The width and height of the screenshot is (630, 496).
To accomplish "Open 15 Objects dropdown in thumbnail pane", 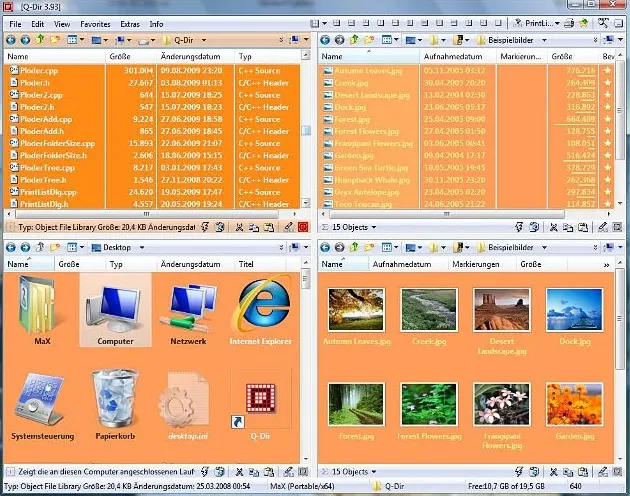I will pos(374,472).
